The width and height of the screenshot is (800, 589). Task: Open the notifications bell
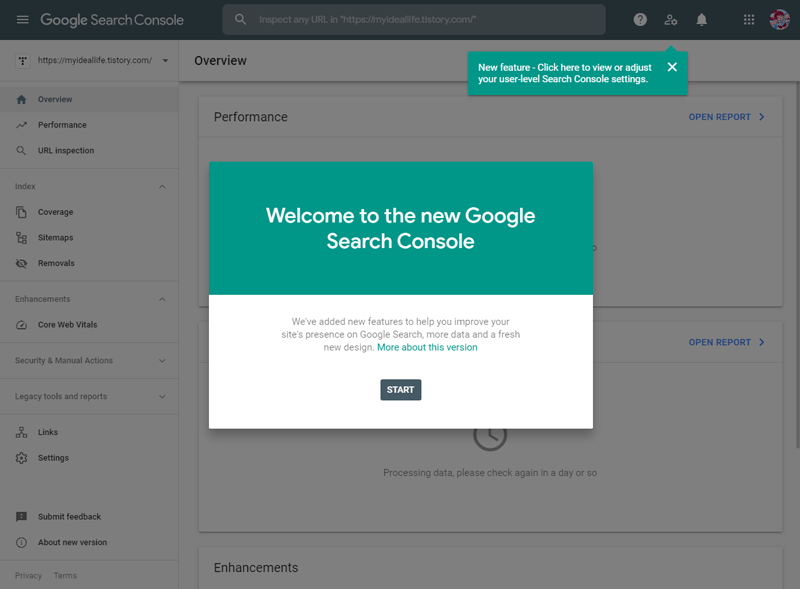[702, 20]
